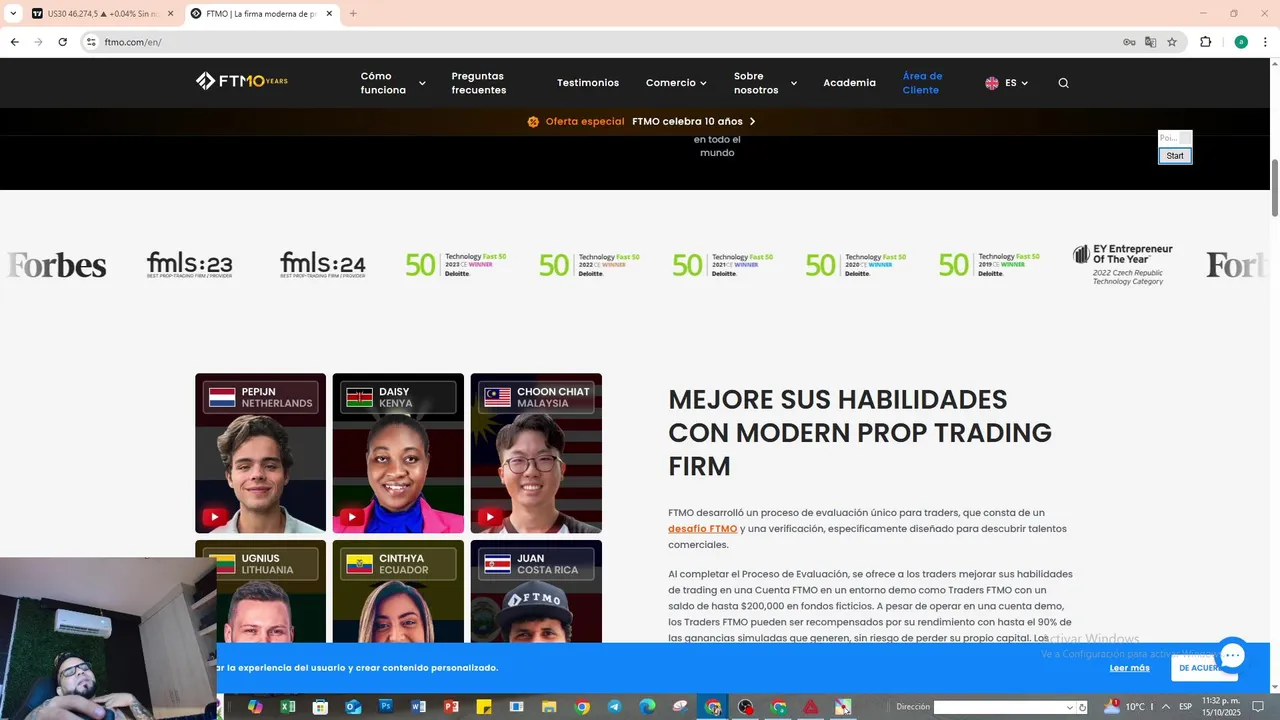1280x720 pixels.
Task: Bookmark this page with the star icon
Action: coord(1172,42)
